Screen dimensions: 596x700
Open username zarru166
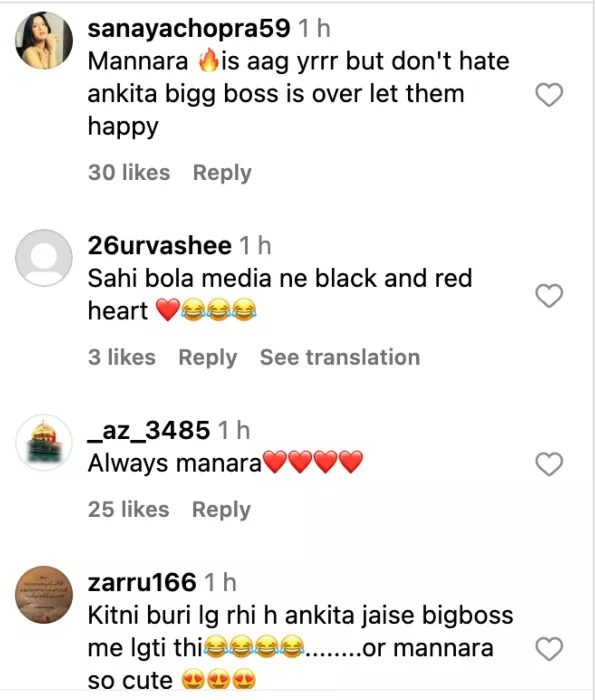click(x=142, y=583)
